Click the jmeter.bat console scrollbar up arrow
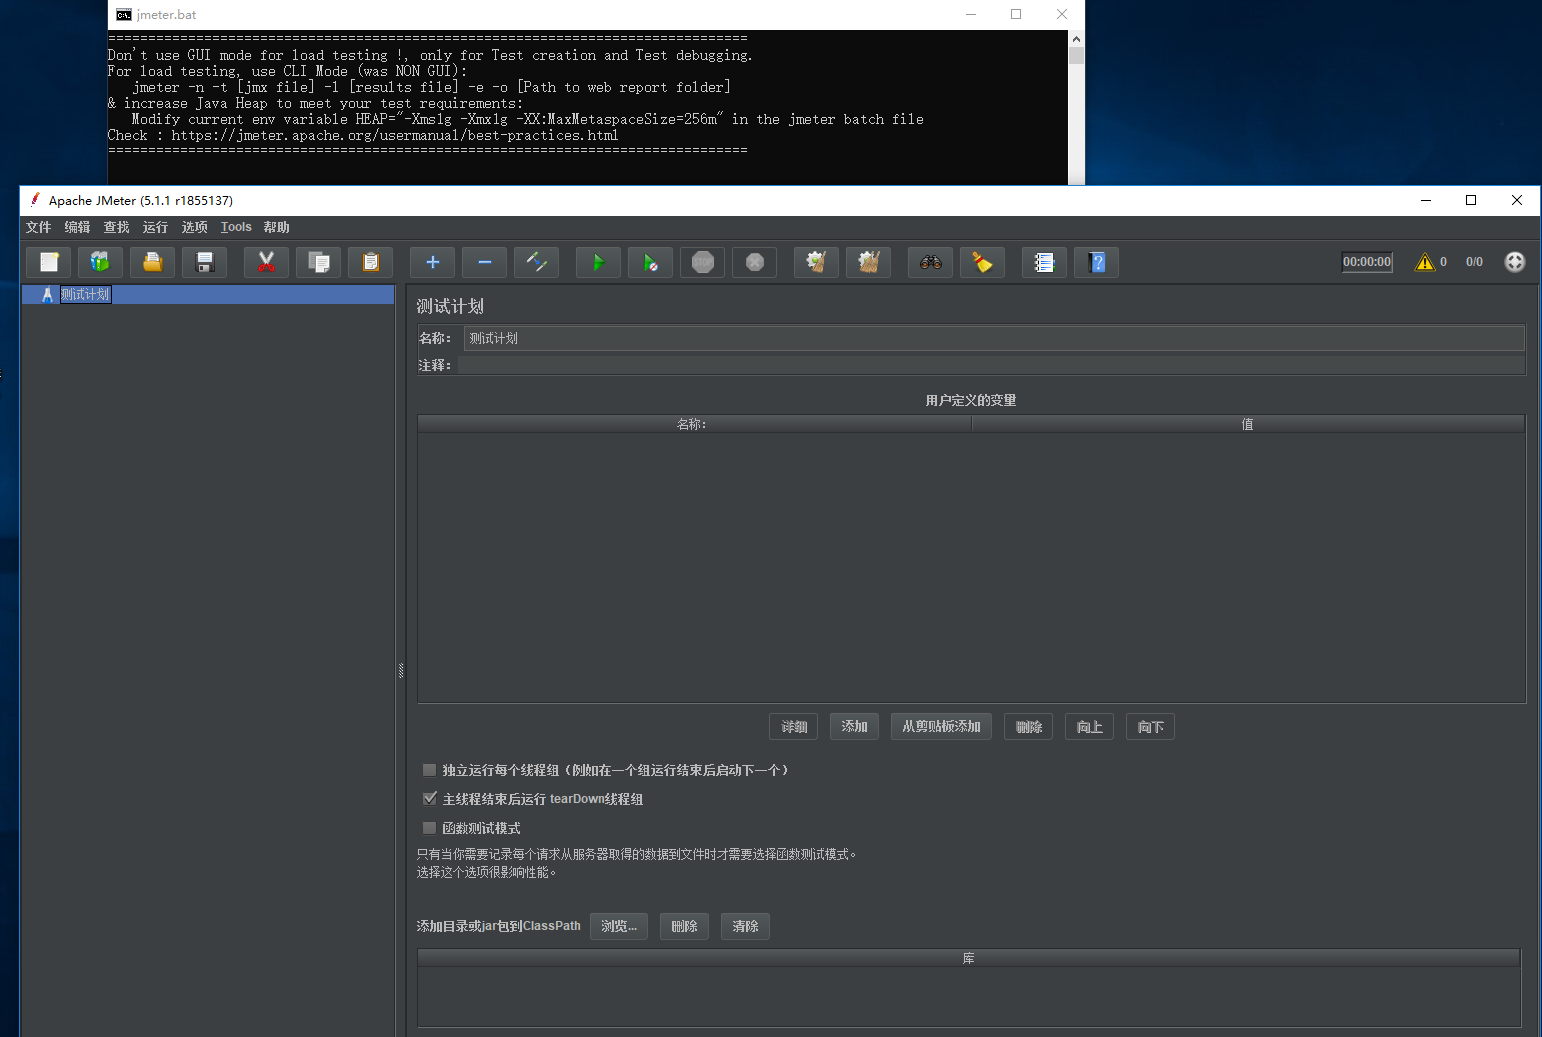Screen dimensions: 1542x1037 [x=1076, y=39]
